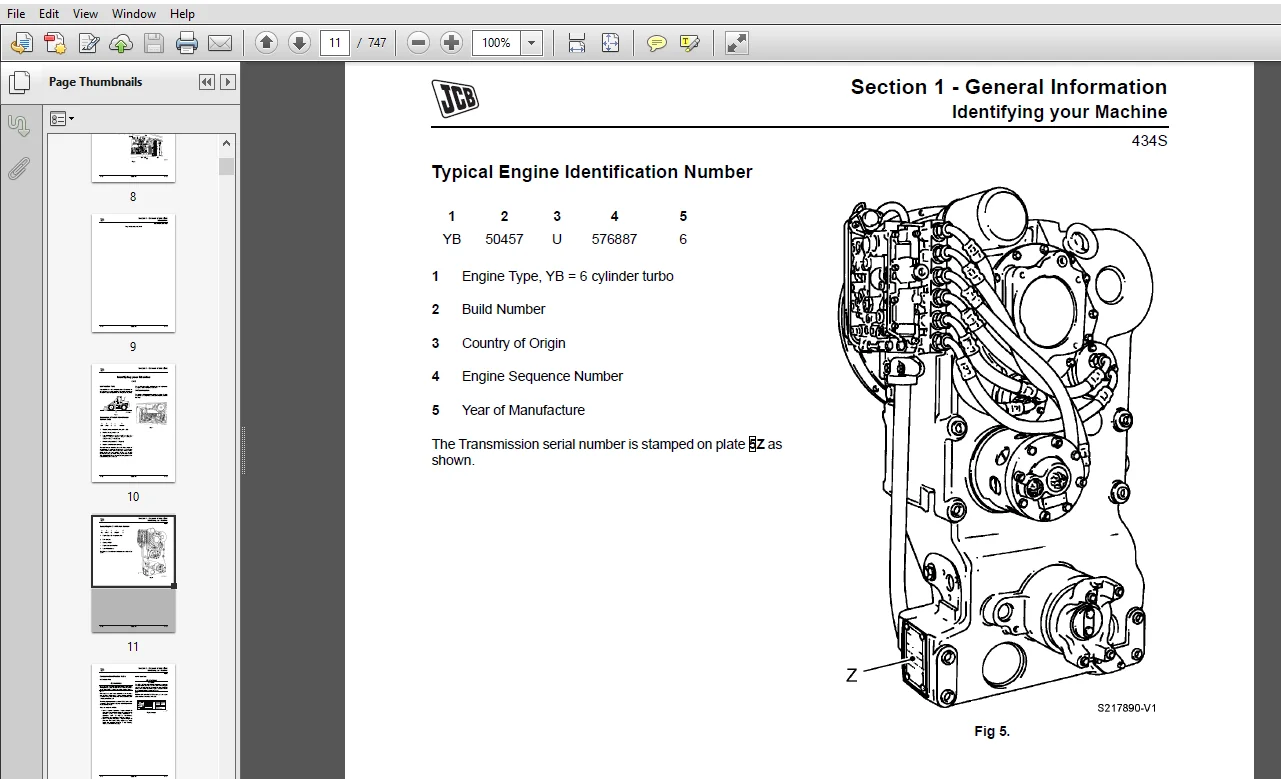Open the Bookmarks/Destinations navigation icon
1281x779 pixels.
point(19,126)
